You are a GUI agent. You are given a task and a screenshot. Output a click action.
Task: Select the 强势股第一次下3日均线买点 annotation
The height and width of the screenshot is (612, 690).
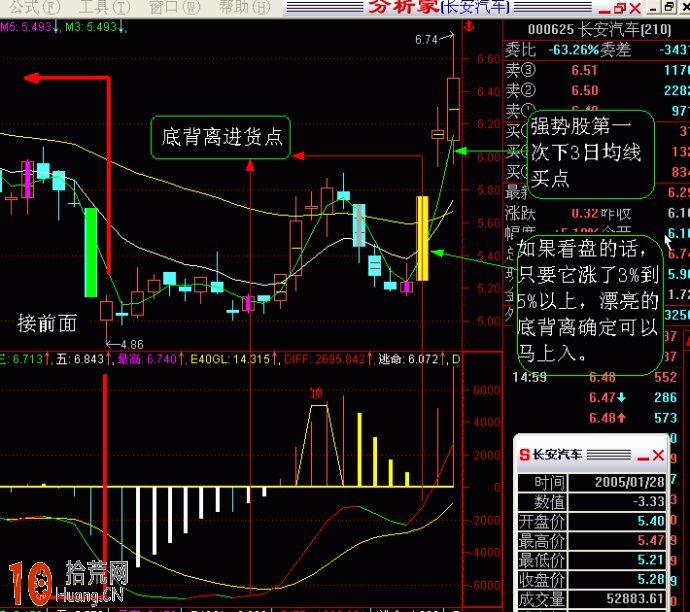tap(588, 153)
